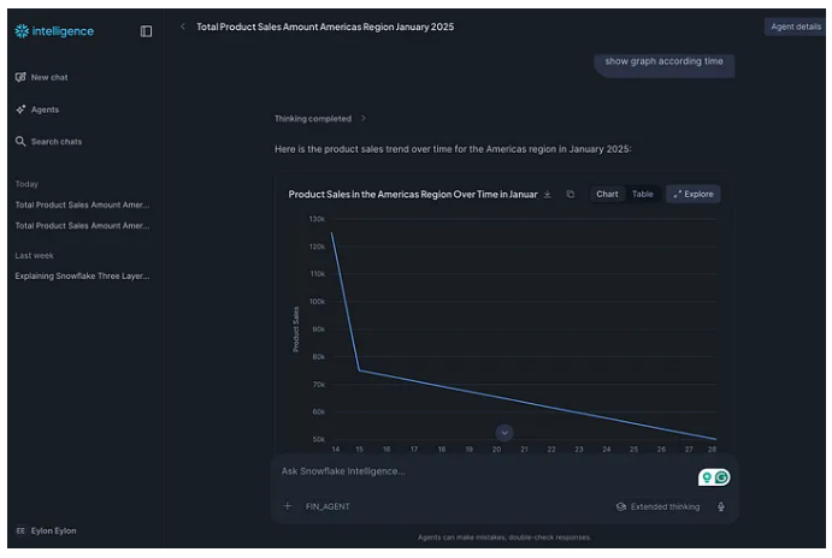
Task: Open Explaining Snowflake Three Layer chat
Action: click(x=82, y=276)
